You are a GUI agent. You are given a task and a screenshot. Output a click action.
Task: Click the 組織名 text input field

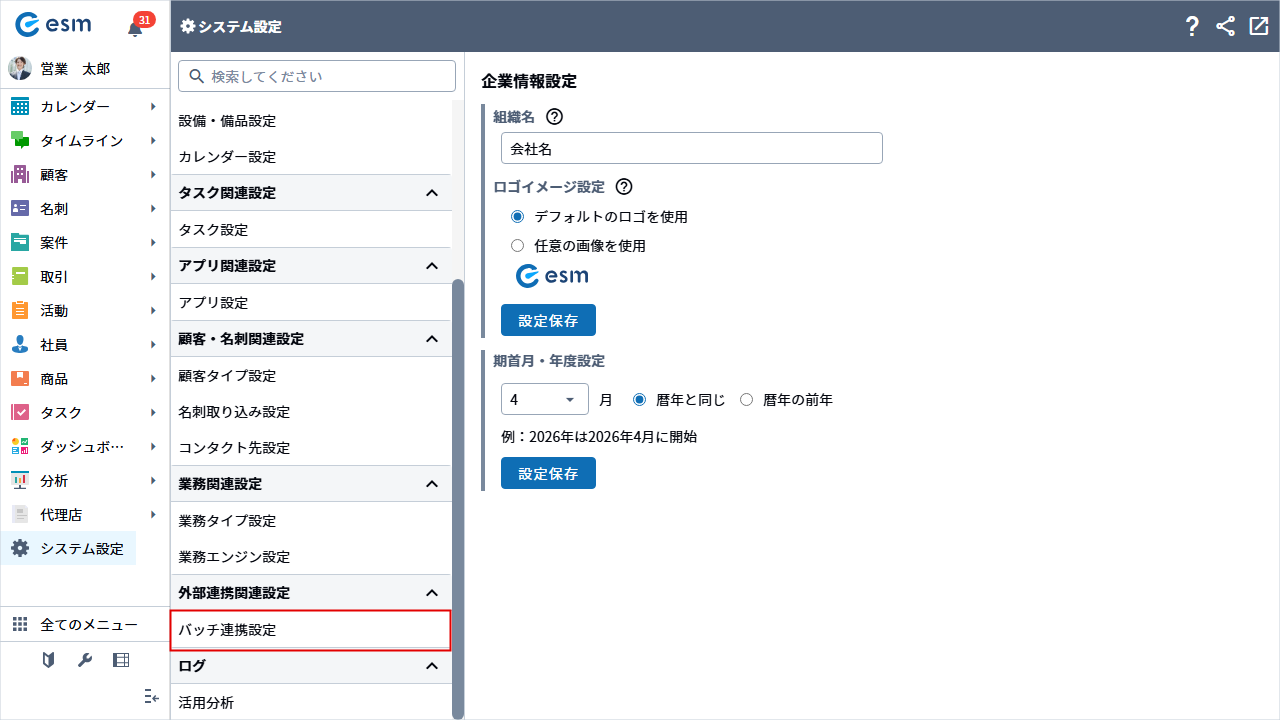point(691,149)
